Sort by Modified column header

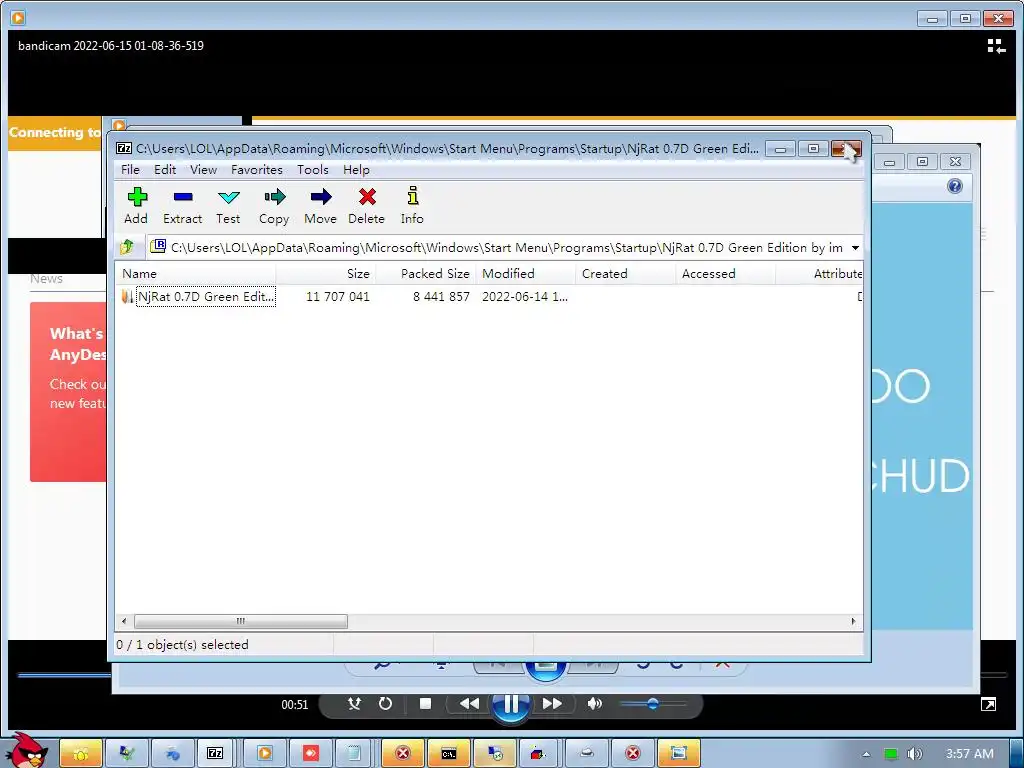coord(526,274)
